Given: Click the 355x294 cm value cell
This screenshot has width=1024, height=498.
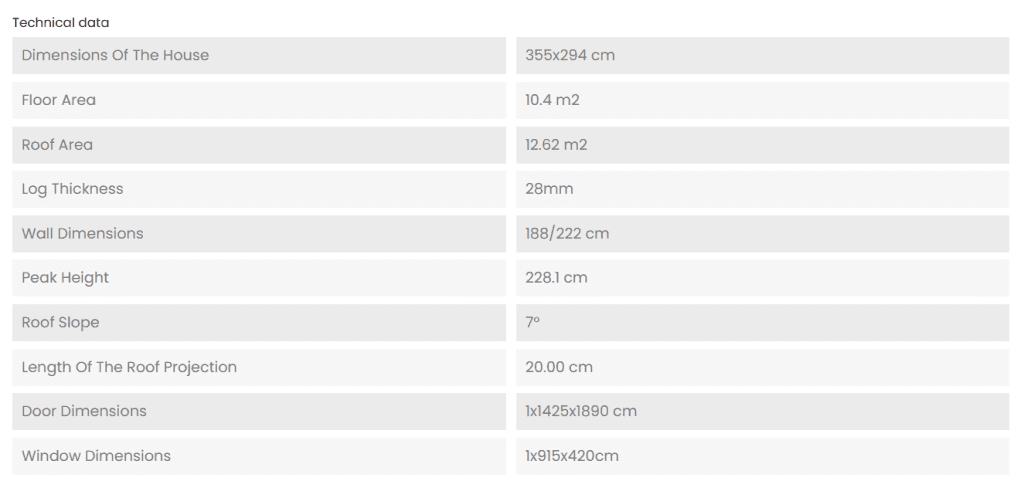Looking at the screenshot, I should tap(570, 55).
